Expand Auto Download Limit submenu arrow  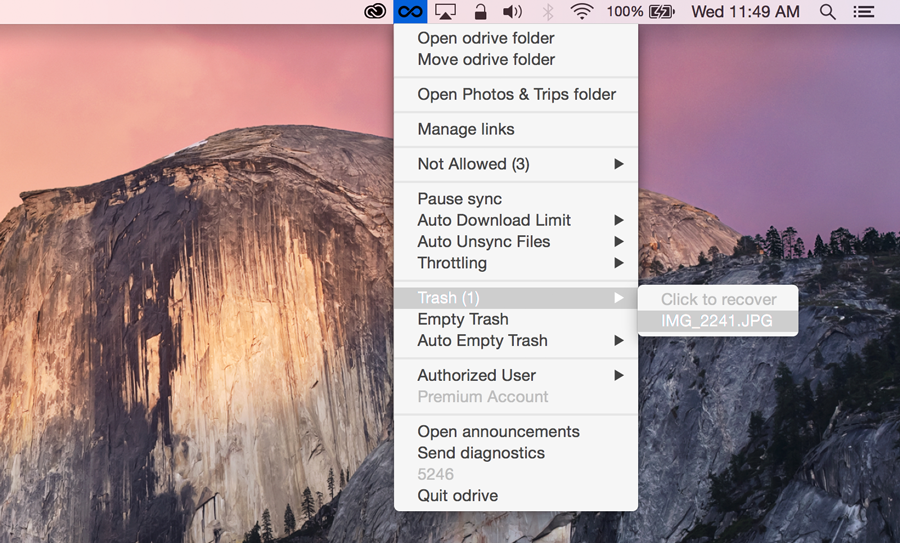tap(619, 220)
